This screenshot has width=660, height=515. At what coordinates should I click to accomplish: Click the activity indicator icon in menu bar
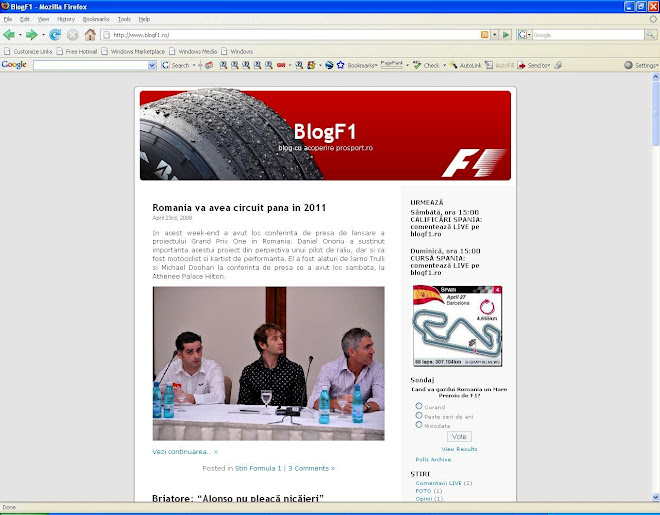pos(653,19)
